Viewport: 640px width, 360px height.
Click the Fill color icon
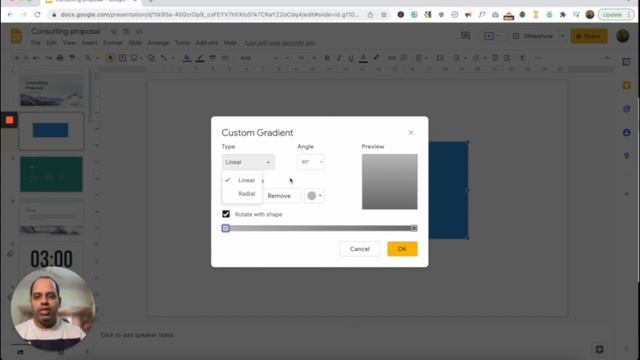point(187,58)
